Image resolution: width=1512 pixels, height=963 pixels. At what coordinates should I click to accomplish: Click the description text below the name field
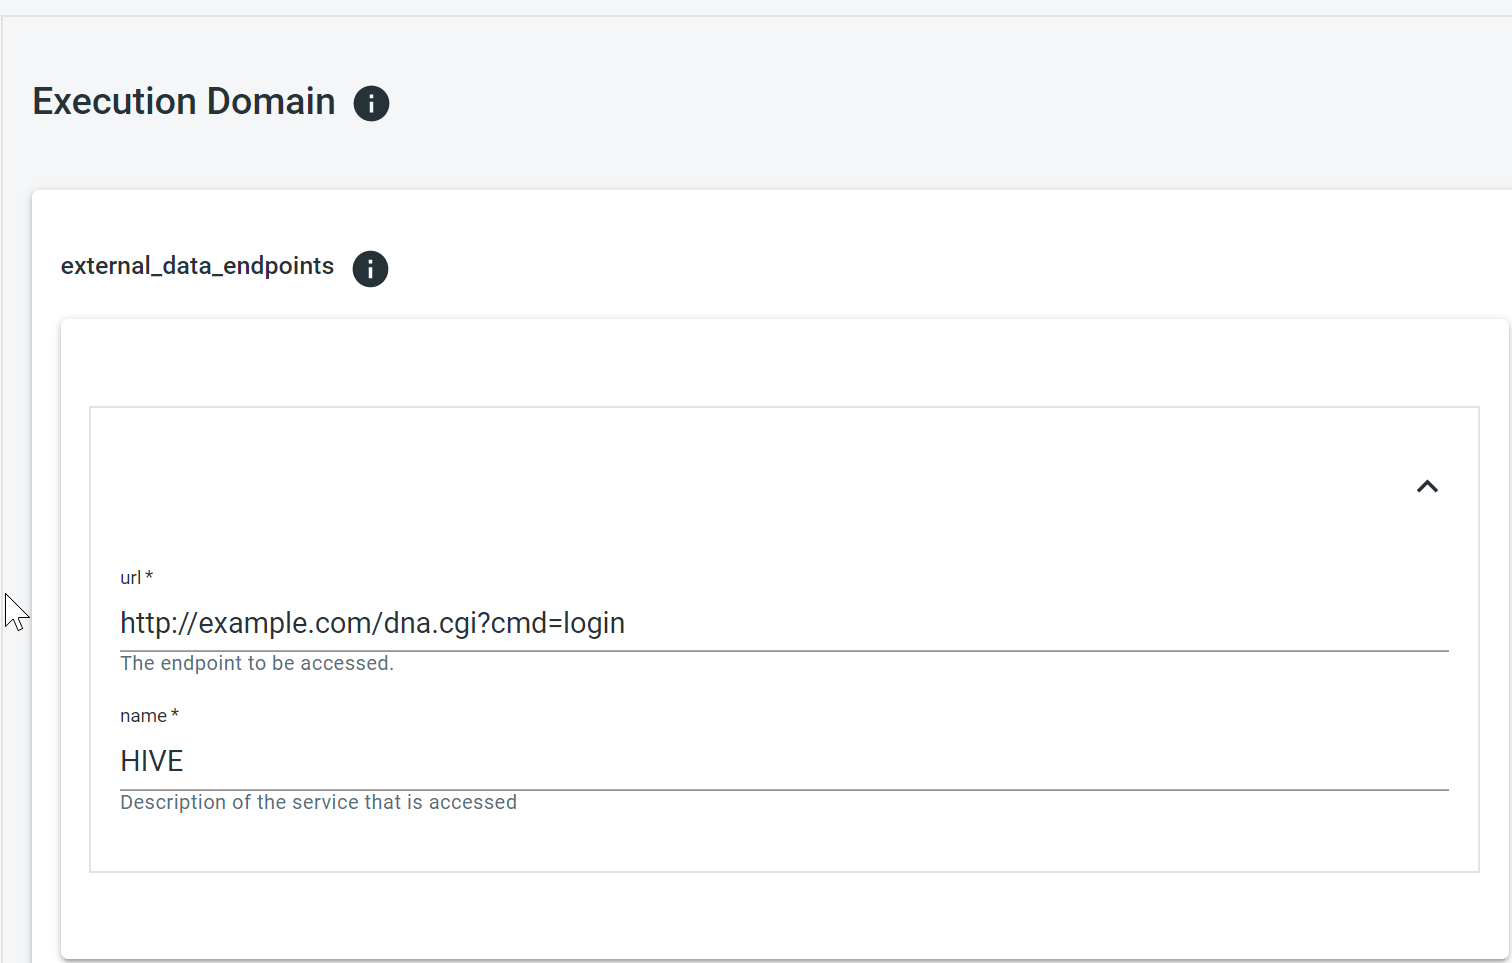coord(318,802)
